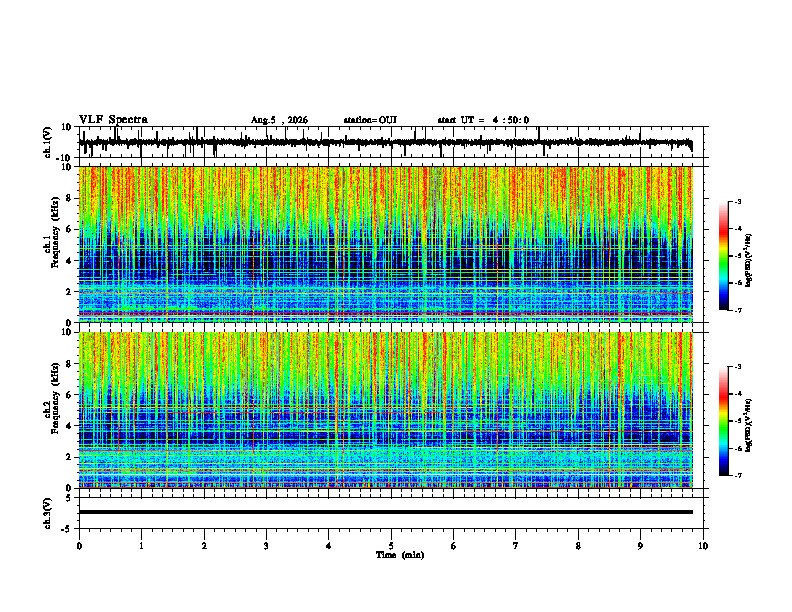Click the "6" minute tick label
The image size is (792, 612).
(454, 546)
